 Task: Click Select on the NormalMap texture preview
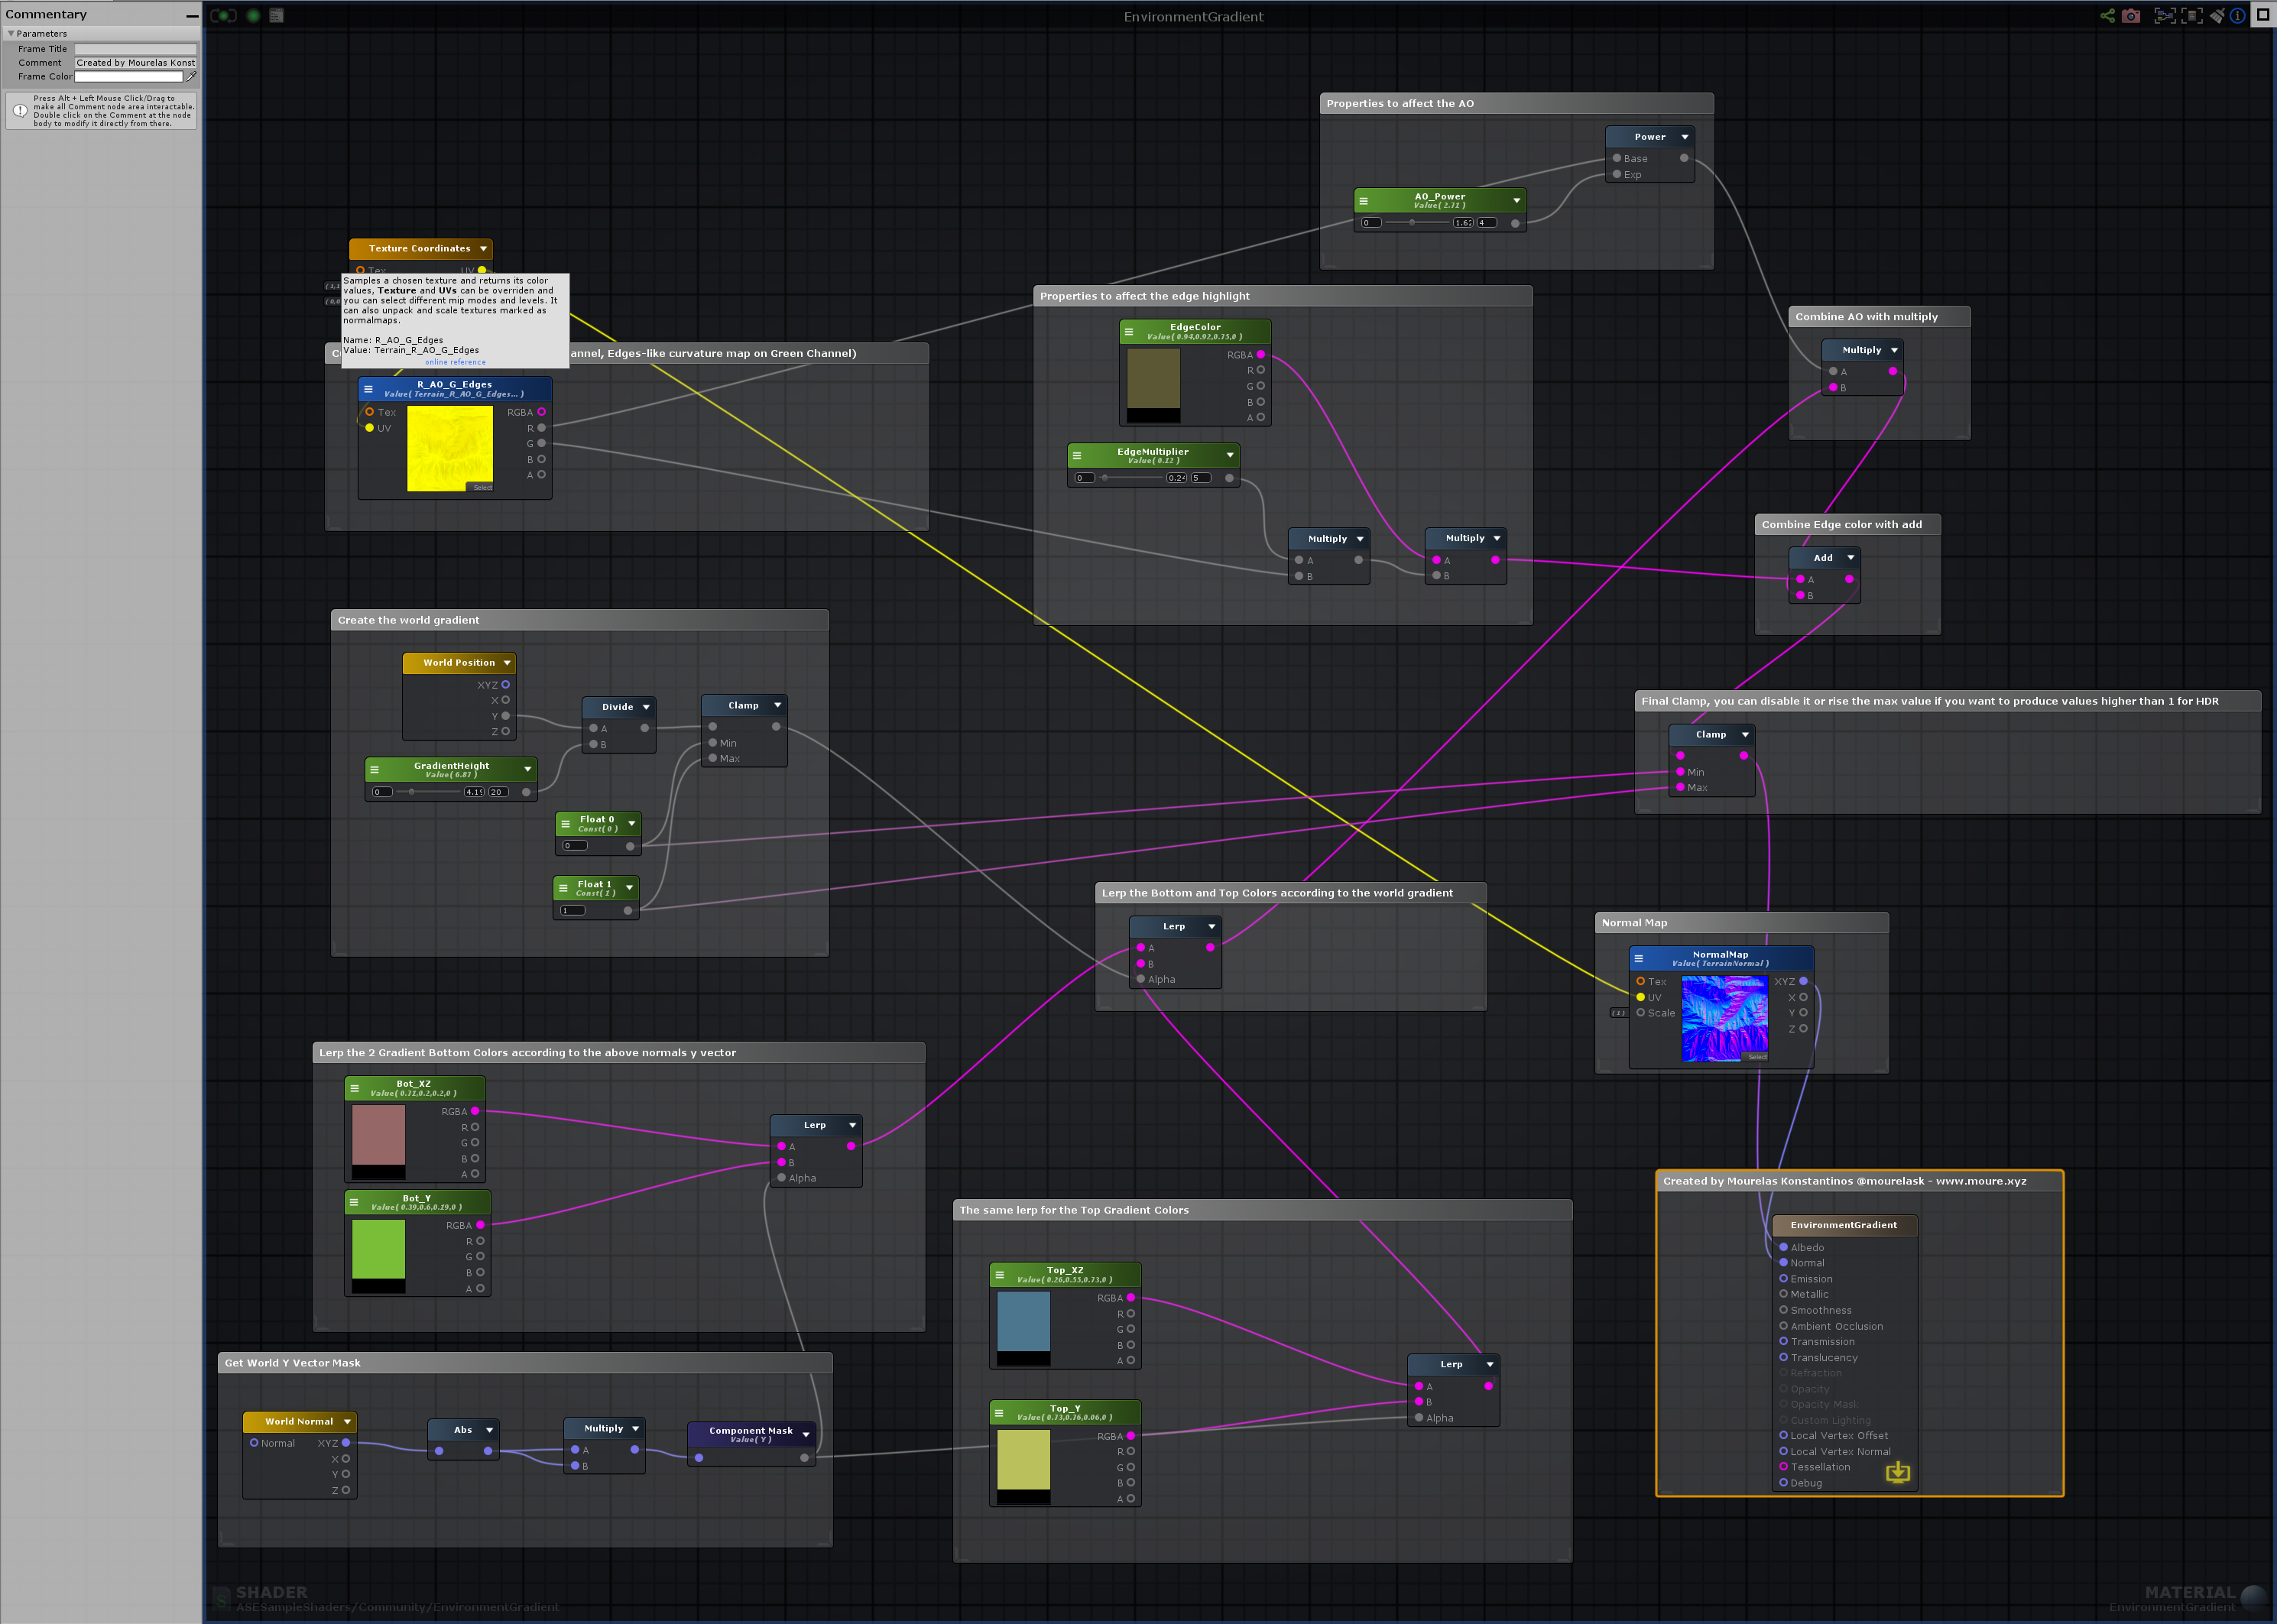coord(1757,1057)
